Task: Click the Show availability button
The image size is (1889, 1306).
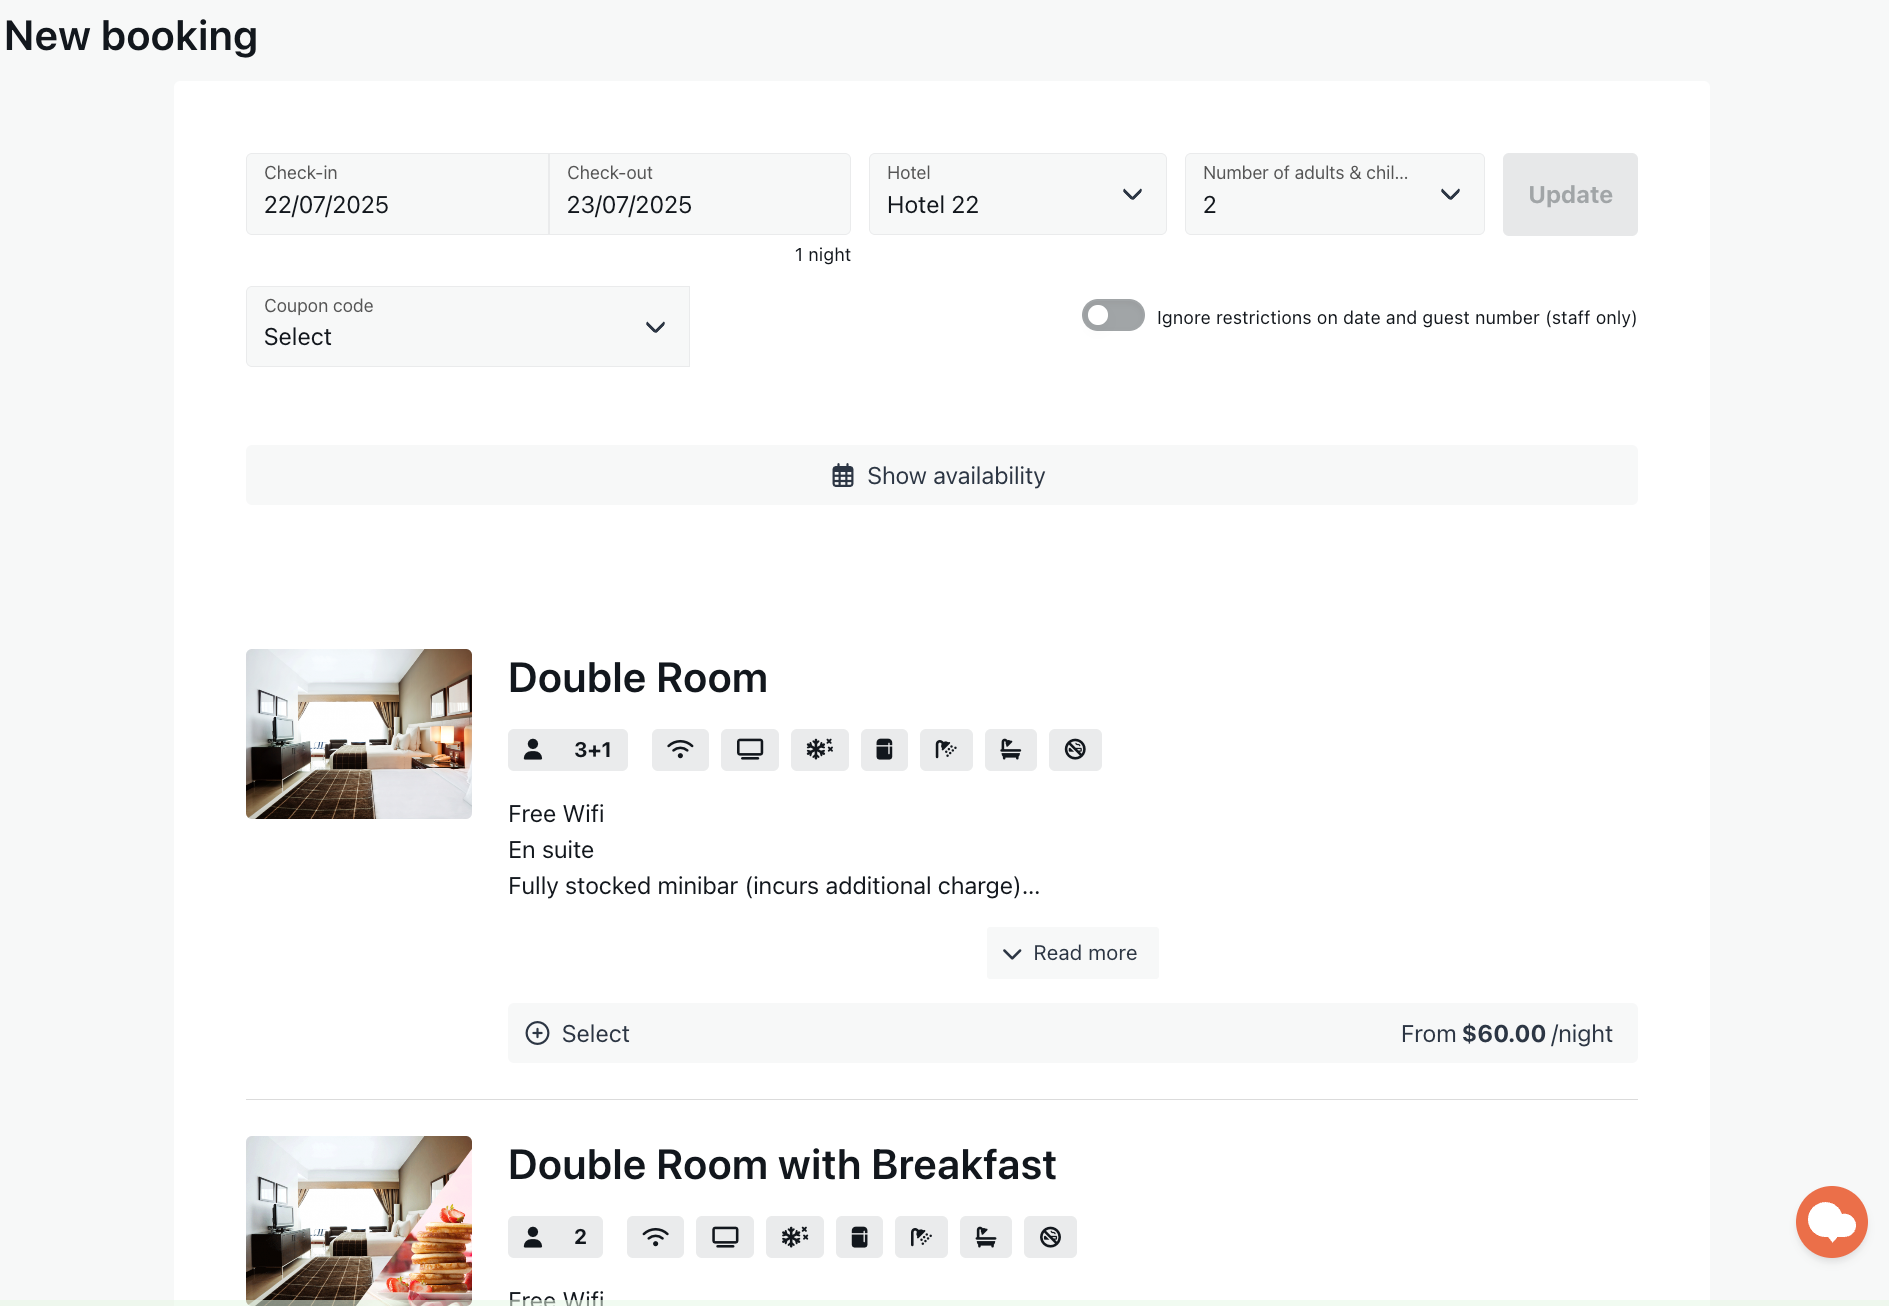Action: (942, 475)
